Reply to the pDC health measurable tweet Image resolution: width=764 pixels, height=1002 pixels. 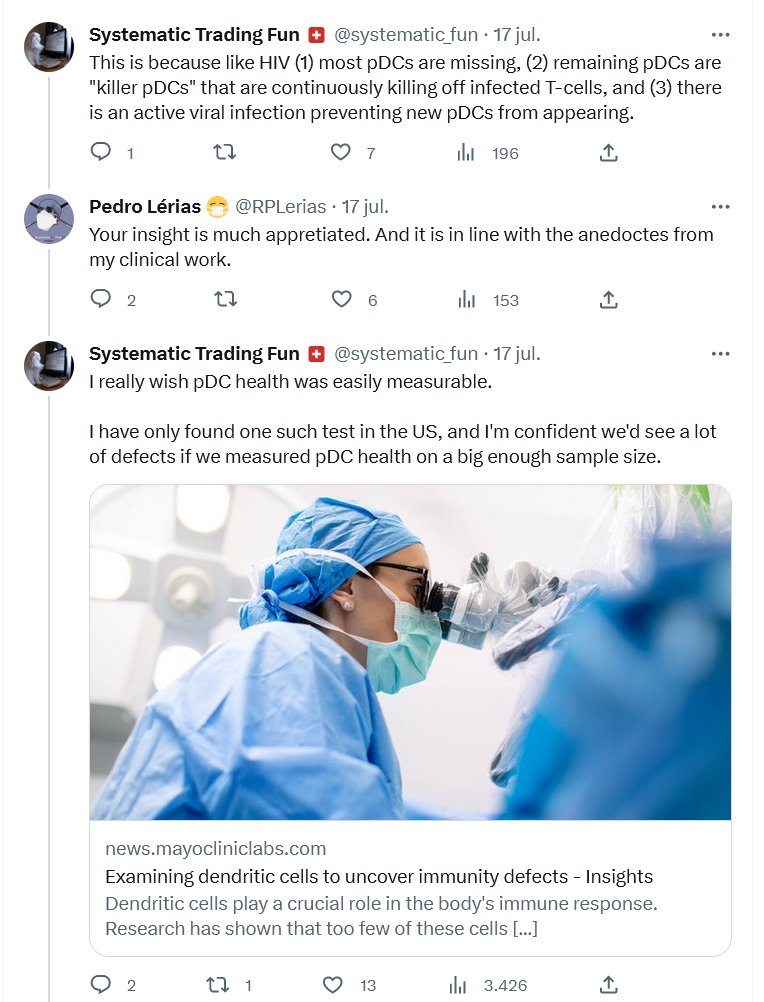(101, 985)
